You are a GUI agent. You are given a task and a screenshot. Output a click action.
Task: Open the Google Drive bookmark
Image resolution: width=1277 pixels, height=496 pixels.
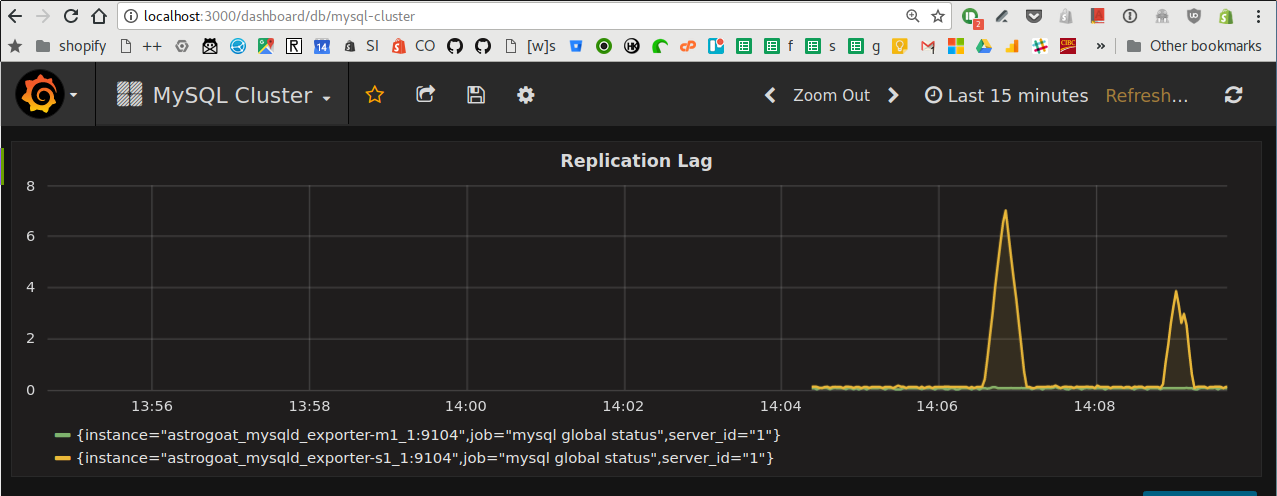(983, 46)
